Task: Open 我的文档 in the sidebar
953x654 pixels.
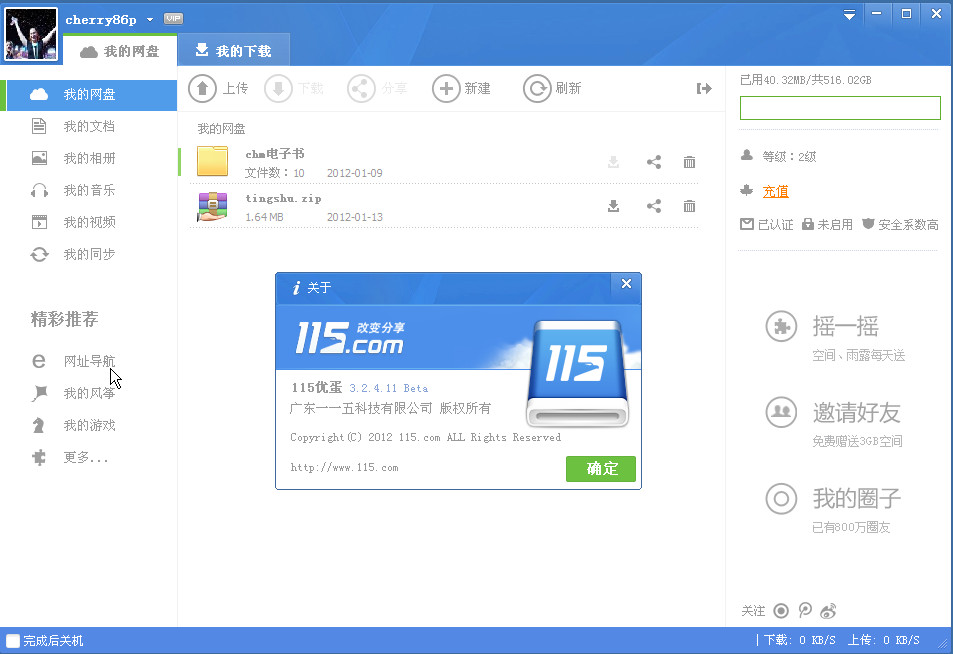Action: 89,126
